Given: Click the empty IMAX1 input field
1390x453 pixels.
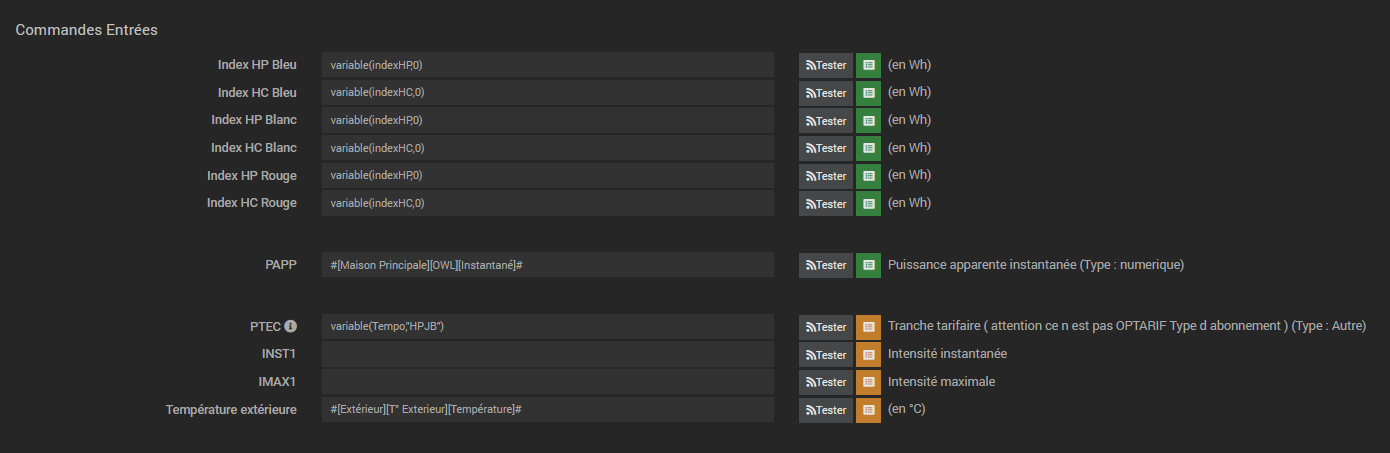Looking at the screenshot, I should coord(547,382).
